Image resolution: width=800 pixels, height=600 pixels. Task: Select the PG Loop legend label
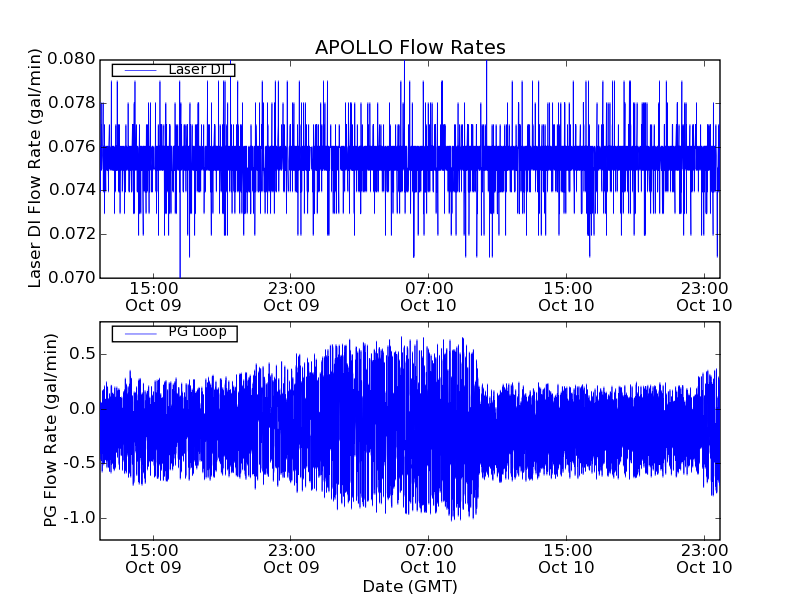coord(197,332)
